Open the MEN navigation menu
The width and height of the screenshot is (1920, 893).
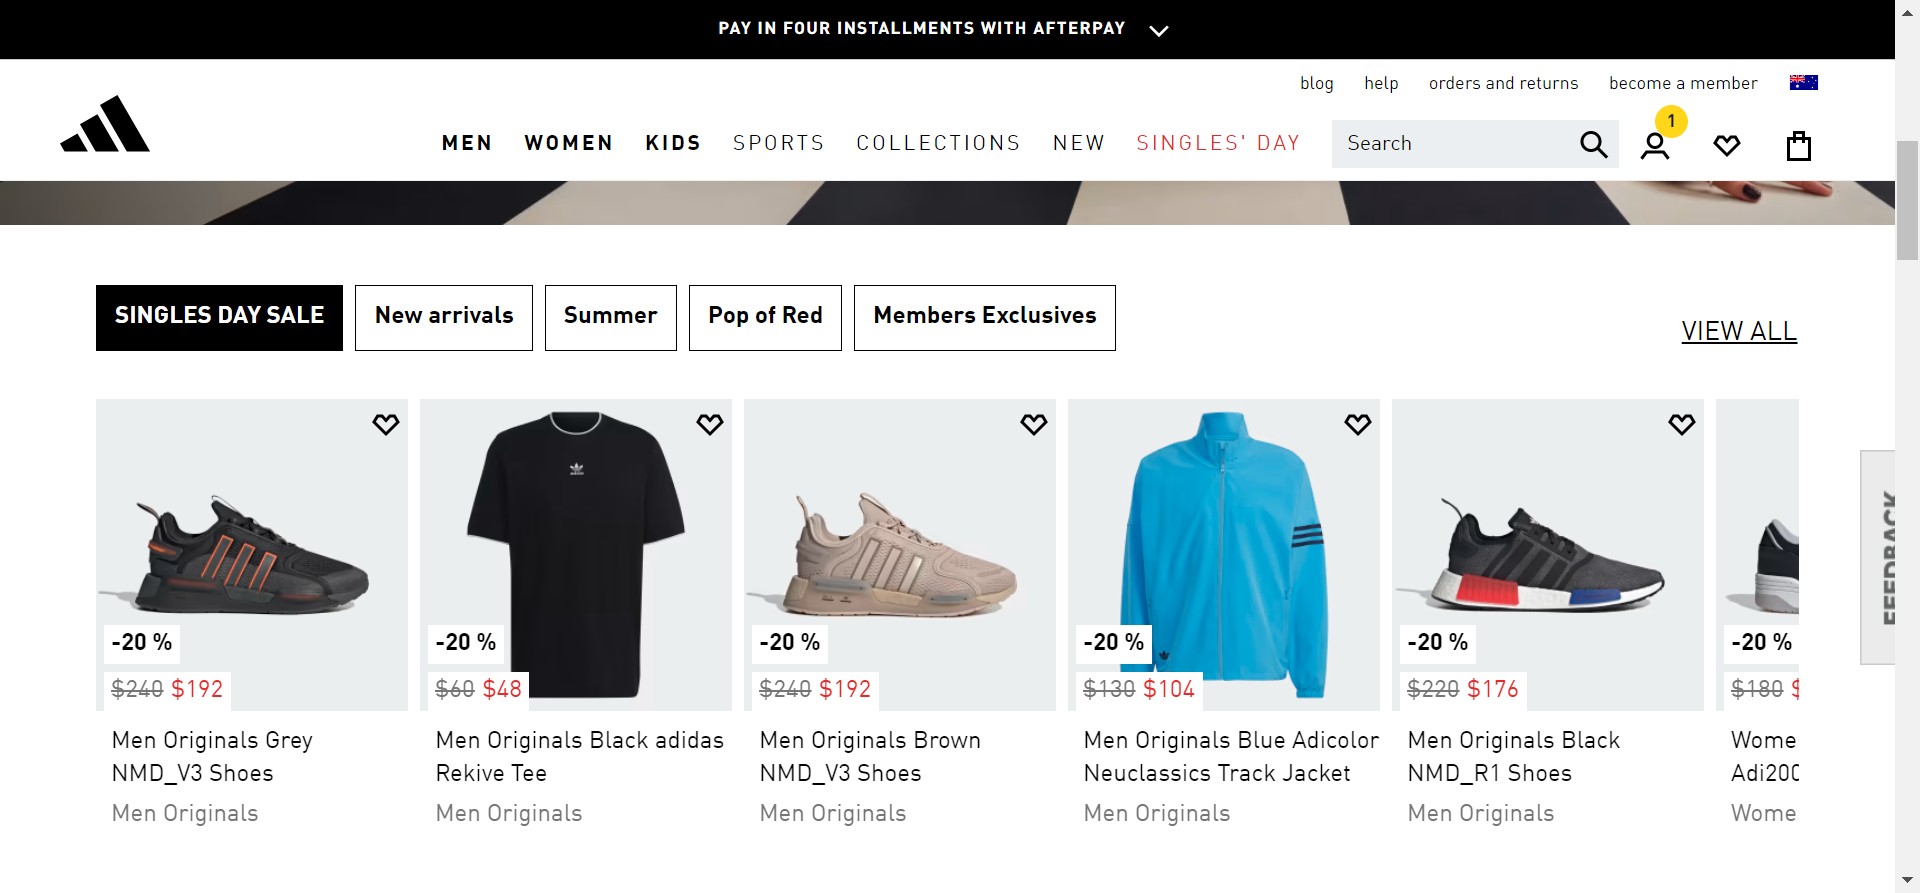[467, 143]
